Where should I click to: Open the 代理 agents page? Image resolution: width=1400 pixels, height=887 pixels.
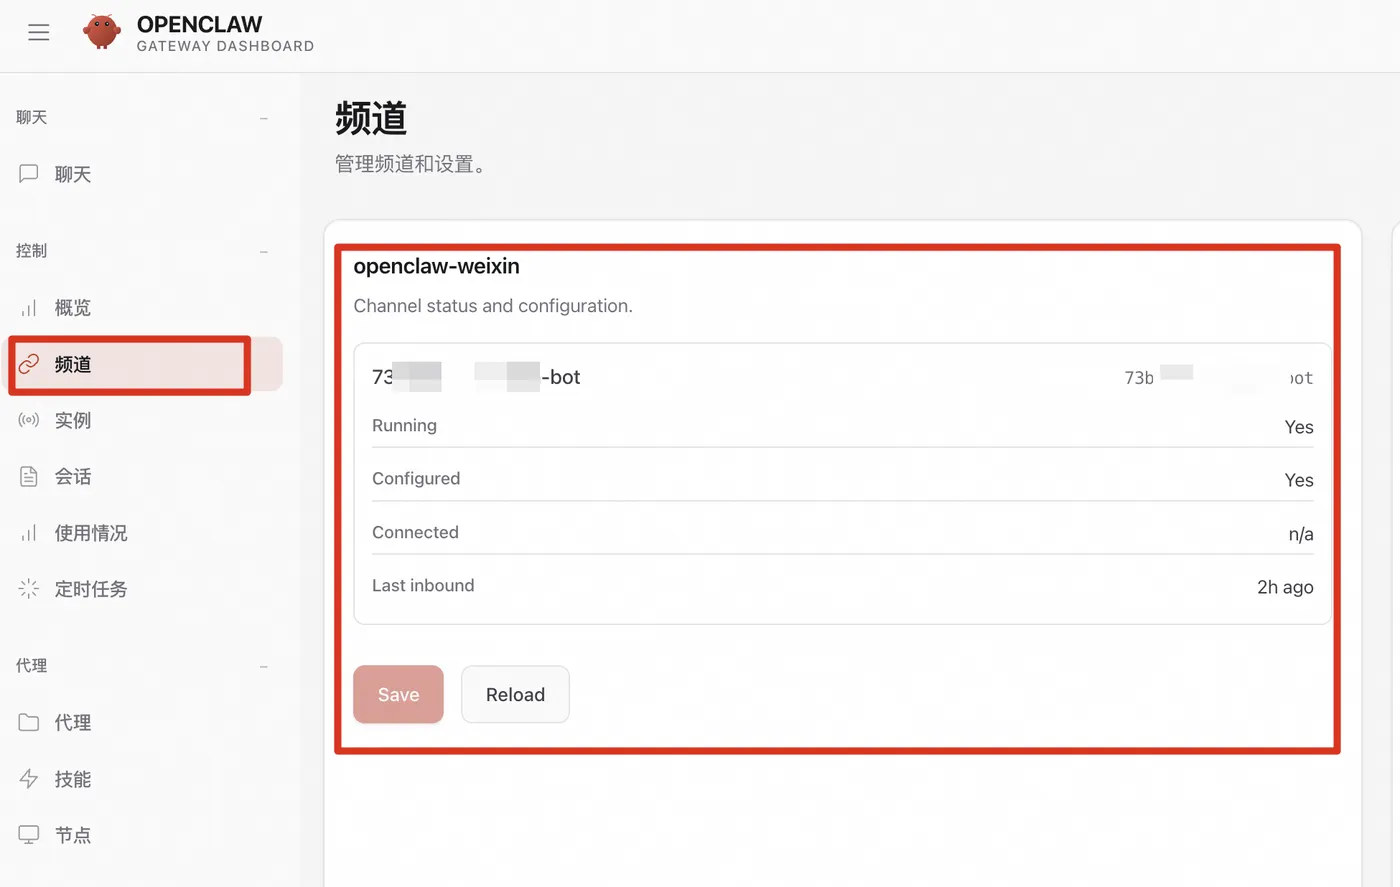coord(145,722)
